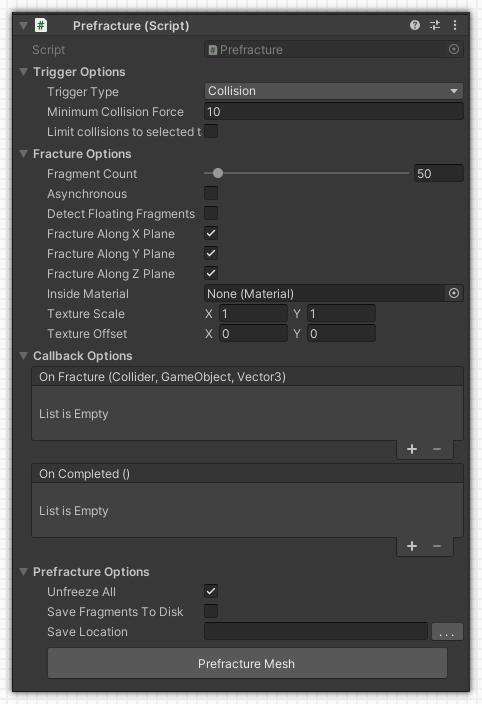Browse for Save Location with ellipsis button
This screenshot has width=482, height=704.
[447, 631]
